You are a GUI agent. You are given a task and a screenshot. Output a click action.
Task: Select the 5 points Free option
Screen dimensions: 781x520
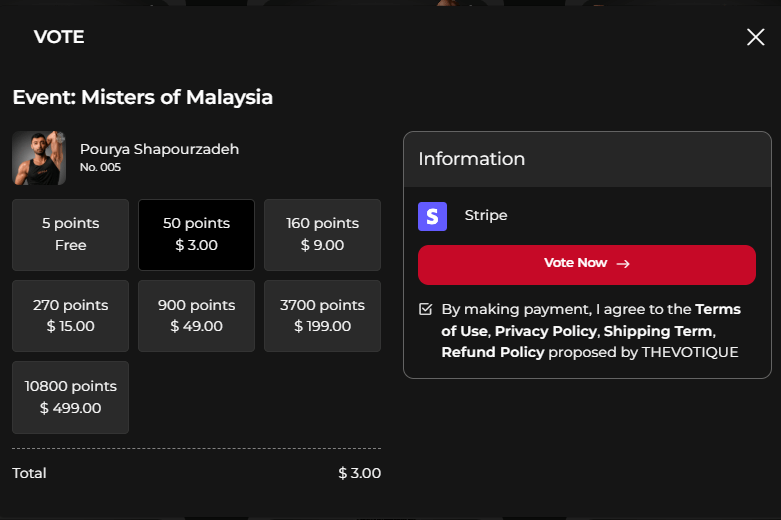pyautogui.click(x=71, y=235)
